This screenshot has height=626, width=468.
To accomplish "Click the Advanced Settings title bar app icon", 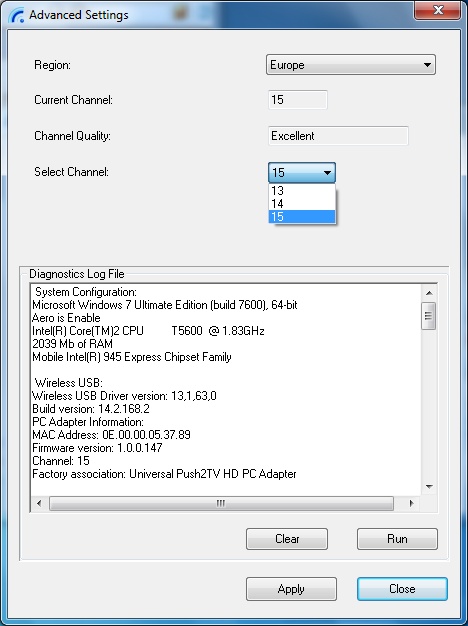I will (17, 15).
